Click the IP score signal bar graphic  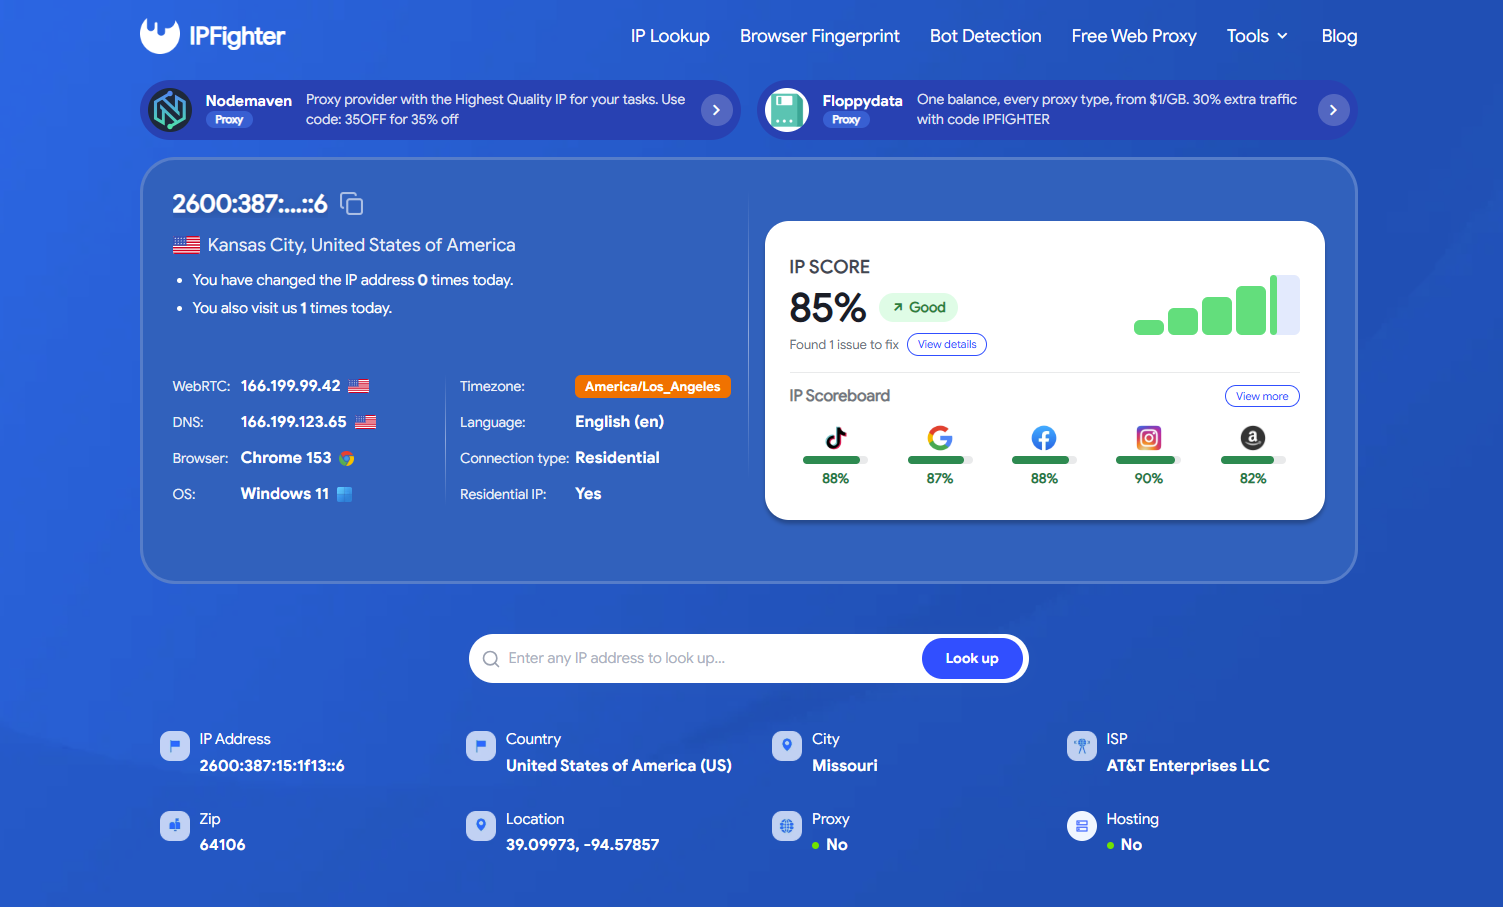1216,305
